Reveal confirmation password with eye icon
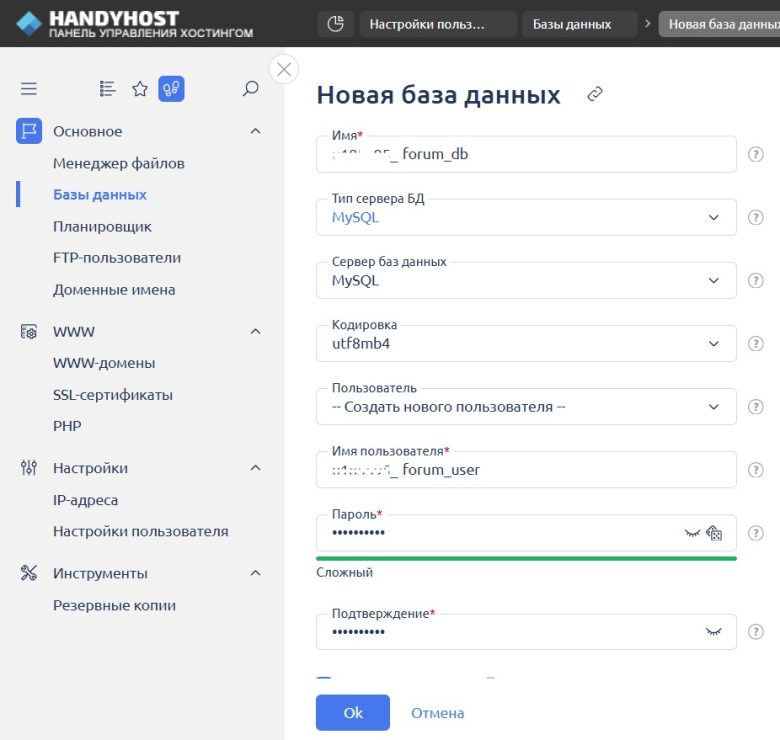Viewport: 780px width, 740px height. [x=713, y=632]
